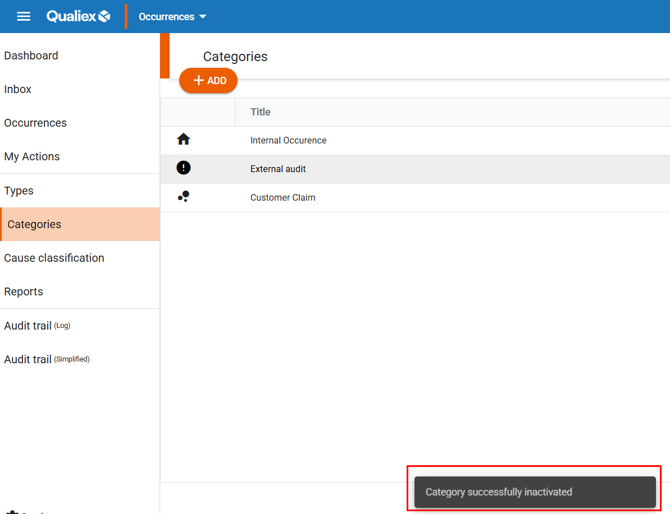
Task: Select Occurrences in the sidebar
Action: click(x=35, y=123)
